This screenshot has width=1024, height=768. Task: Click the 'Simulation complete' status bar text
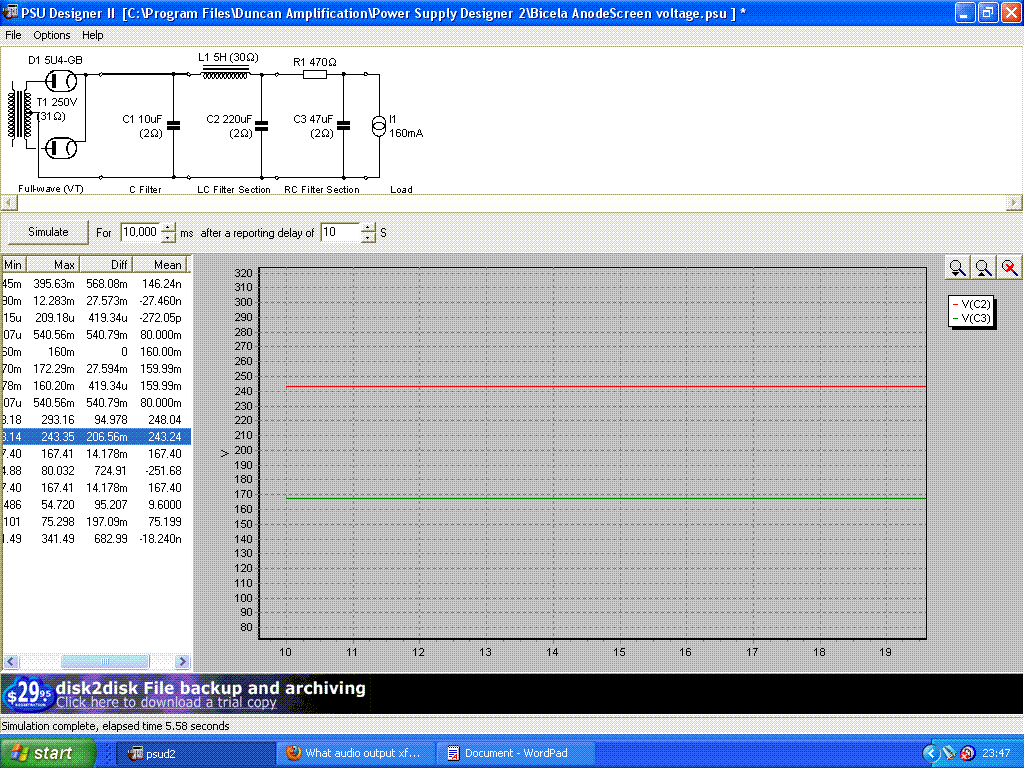[x=115, y=726]
